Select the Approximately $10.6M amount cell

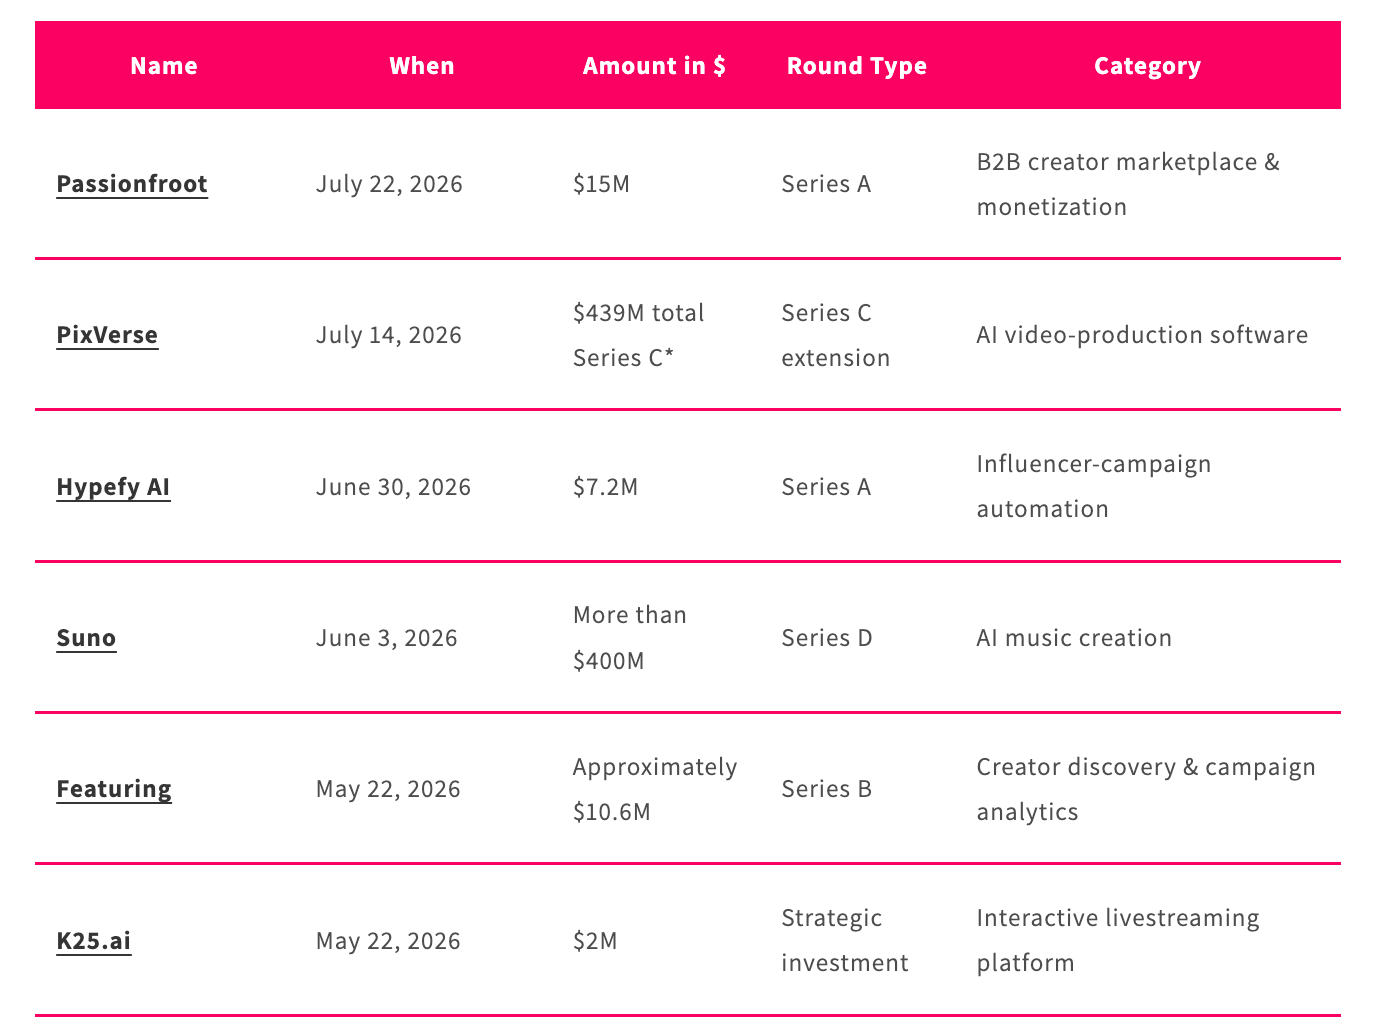(x=655, y=789)
